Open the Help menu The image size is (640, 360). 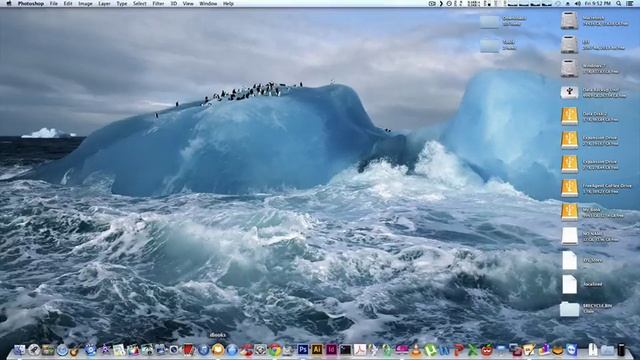pos(228,3)
